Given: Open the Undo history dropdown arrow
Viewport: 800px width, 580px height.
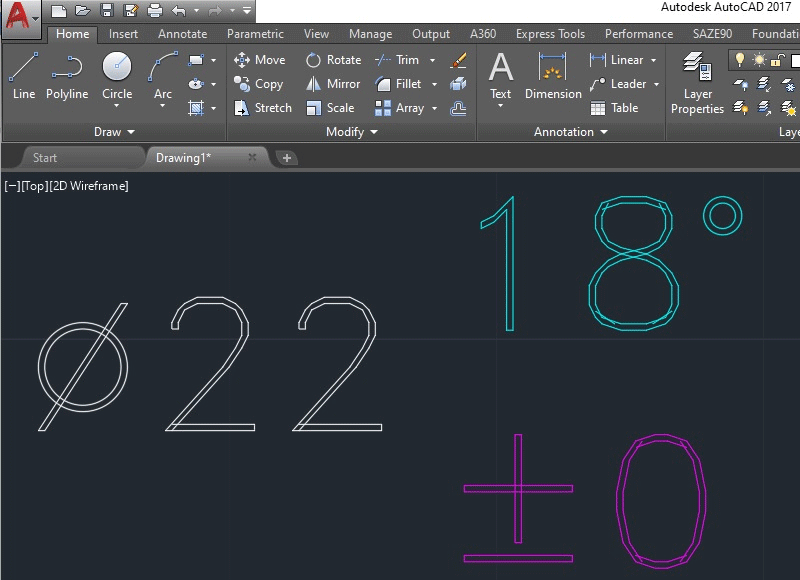Looking at the screenshot, I should [x=196, y=10].
